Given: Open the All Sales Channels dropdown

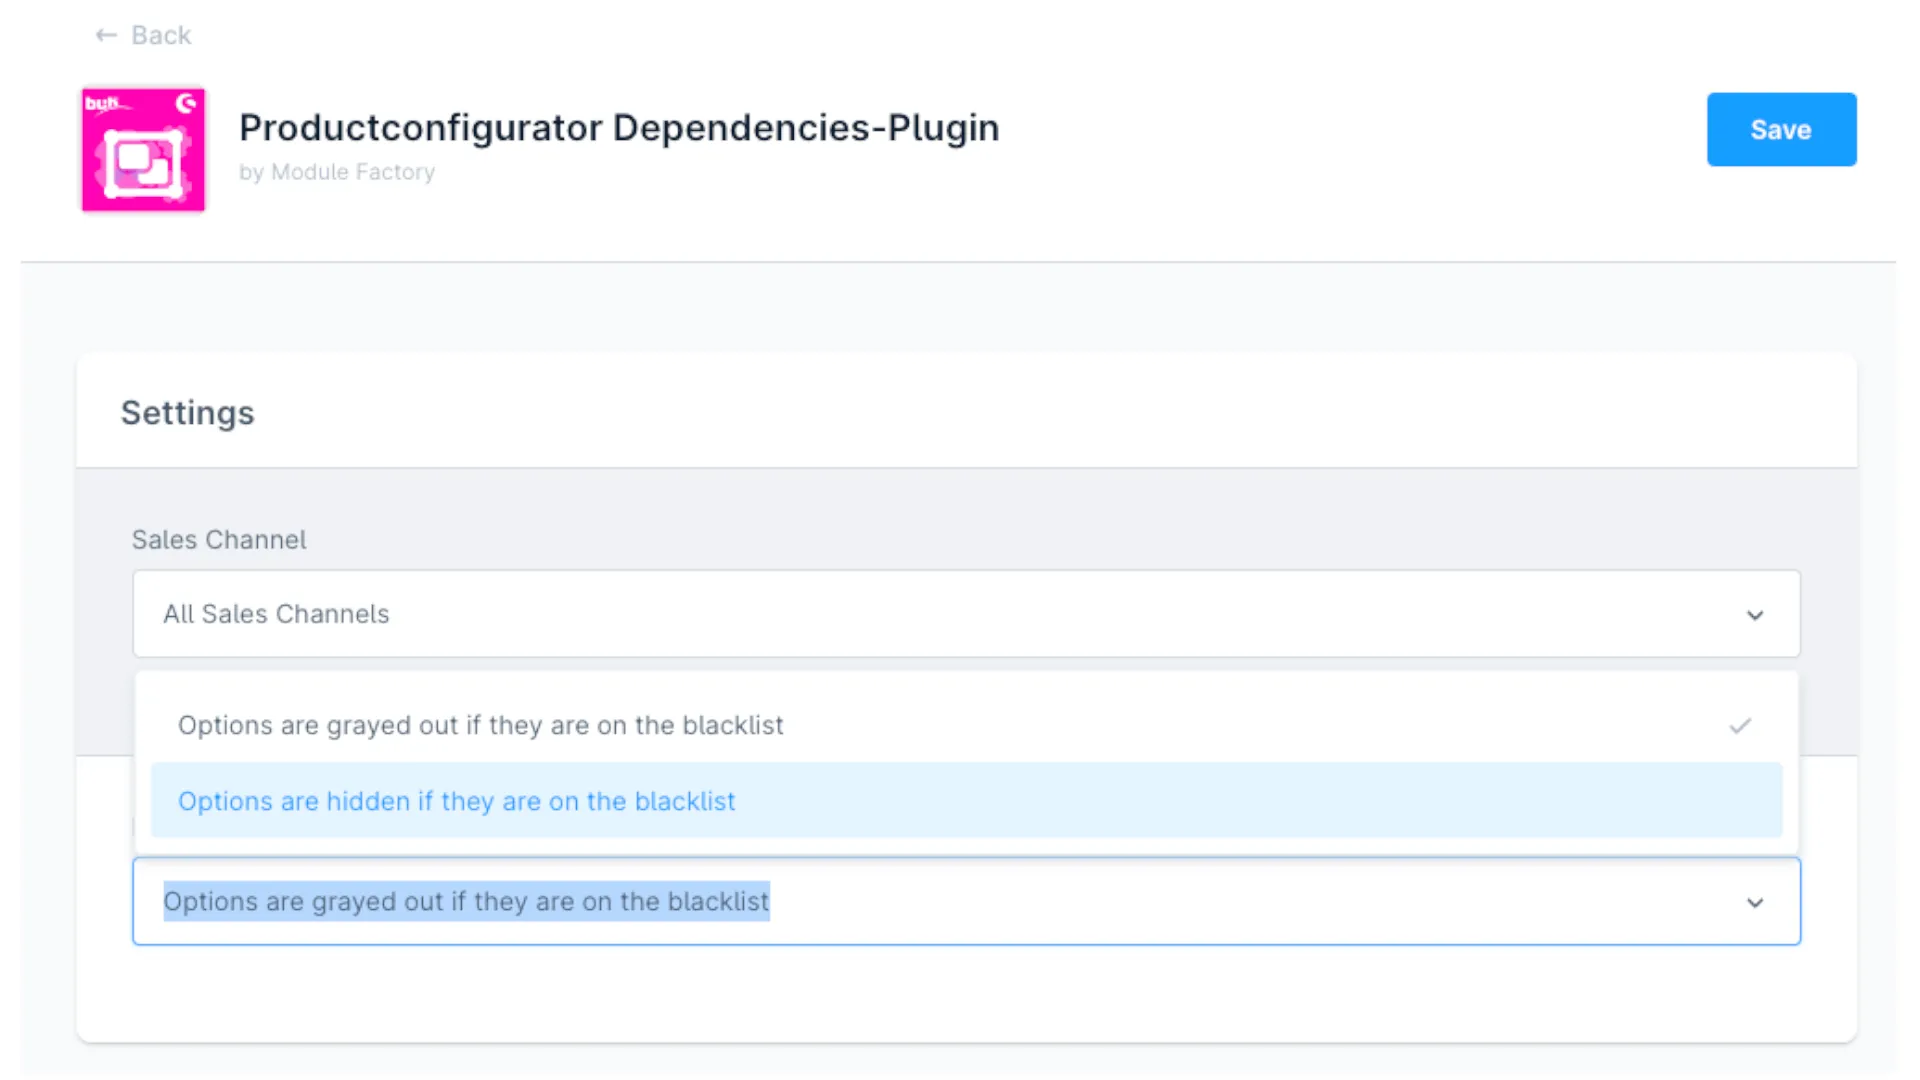Looking at the screenshot, I should point(965,614).
